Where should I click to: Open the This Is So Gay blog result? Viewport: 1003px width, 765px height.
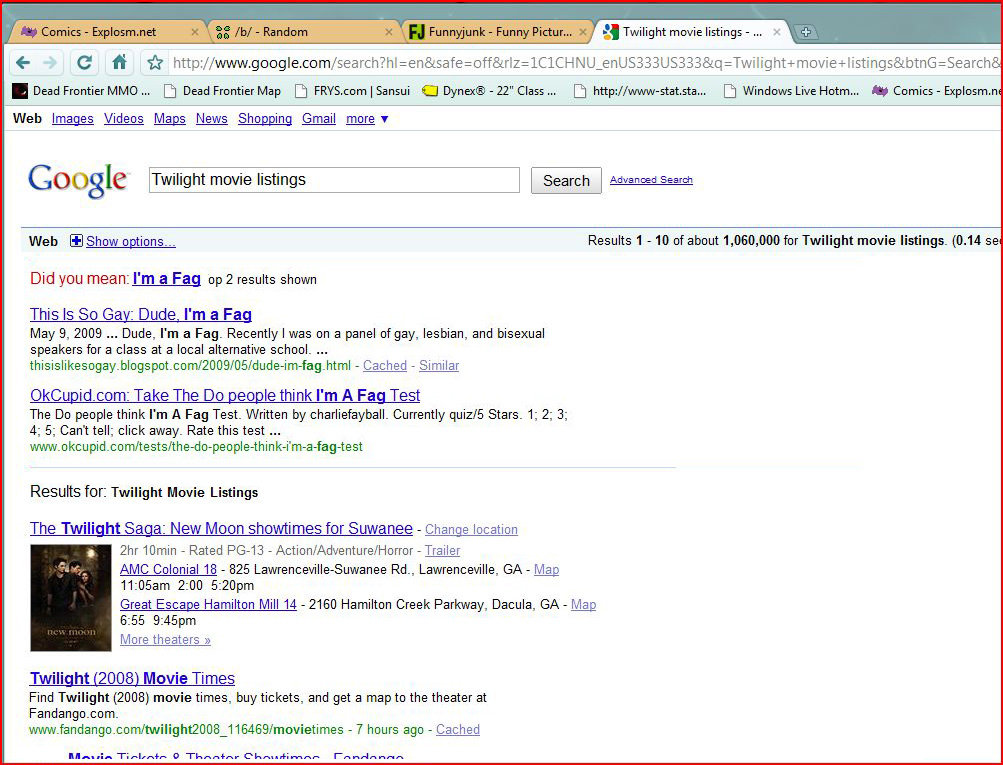click(x=141, y=314)
